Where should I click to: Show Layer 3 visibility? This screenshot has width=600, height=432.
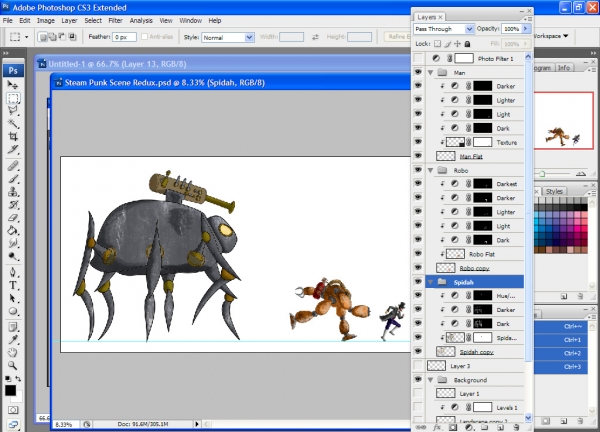418,366
